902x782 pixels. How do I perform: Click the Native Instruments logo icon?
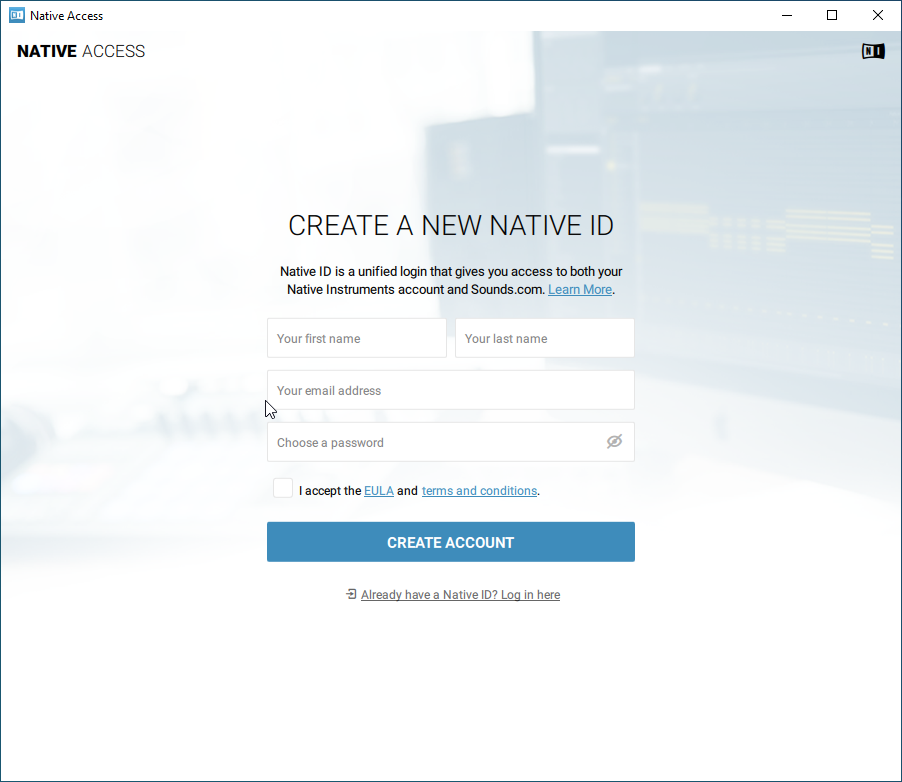(873, 51)
